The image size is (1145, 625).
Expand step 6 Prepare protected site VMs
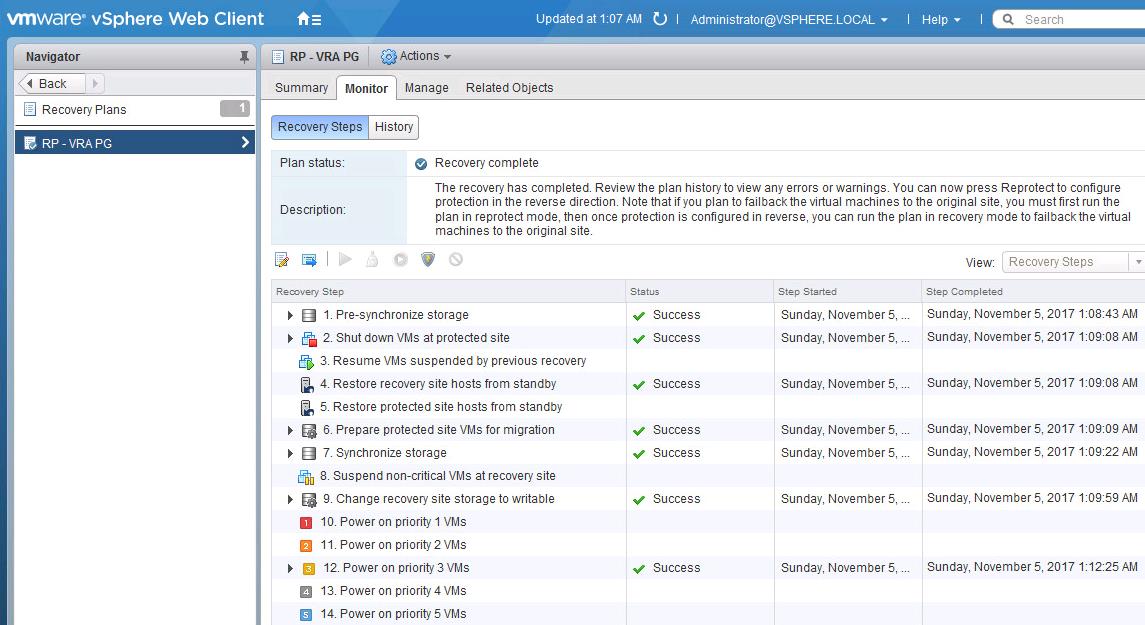point(290,430)
